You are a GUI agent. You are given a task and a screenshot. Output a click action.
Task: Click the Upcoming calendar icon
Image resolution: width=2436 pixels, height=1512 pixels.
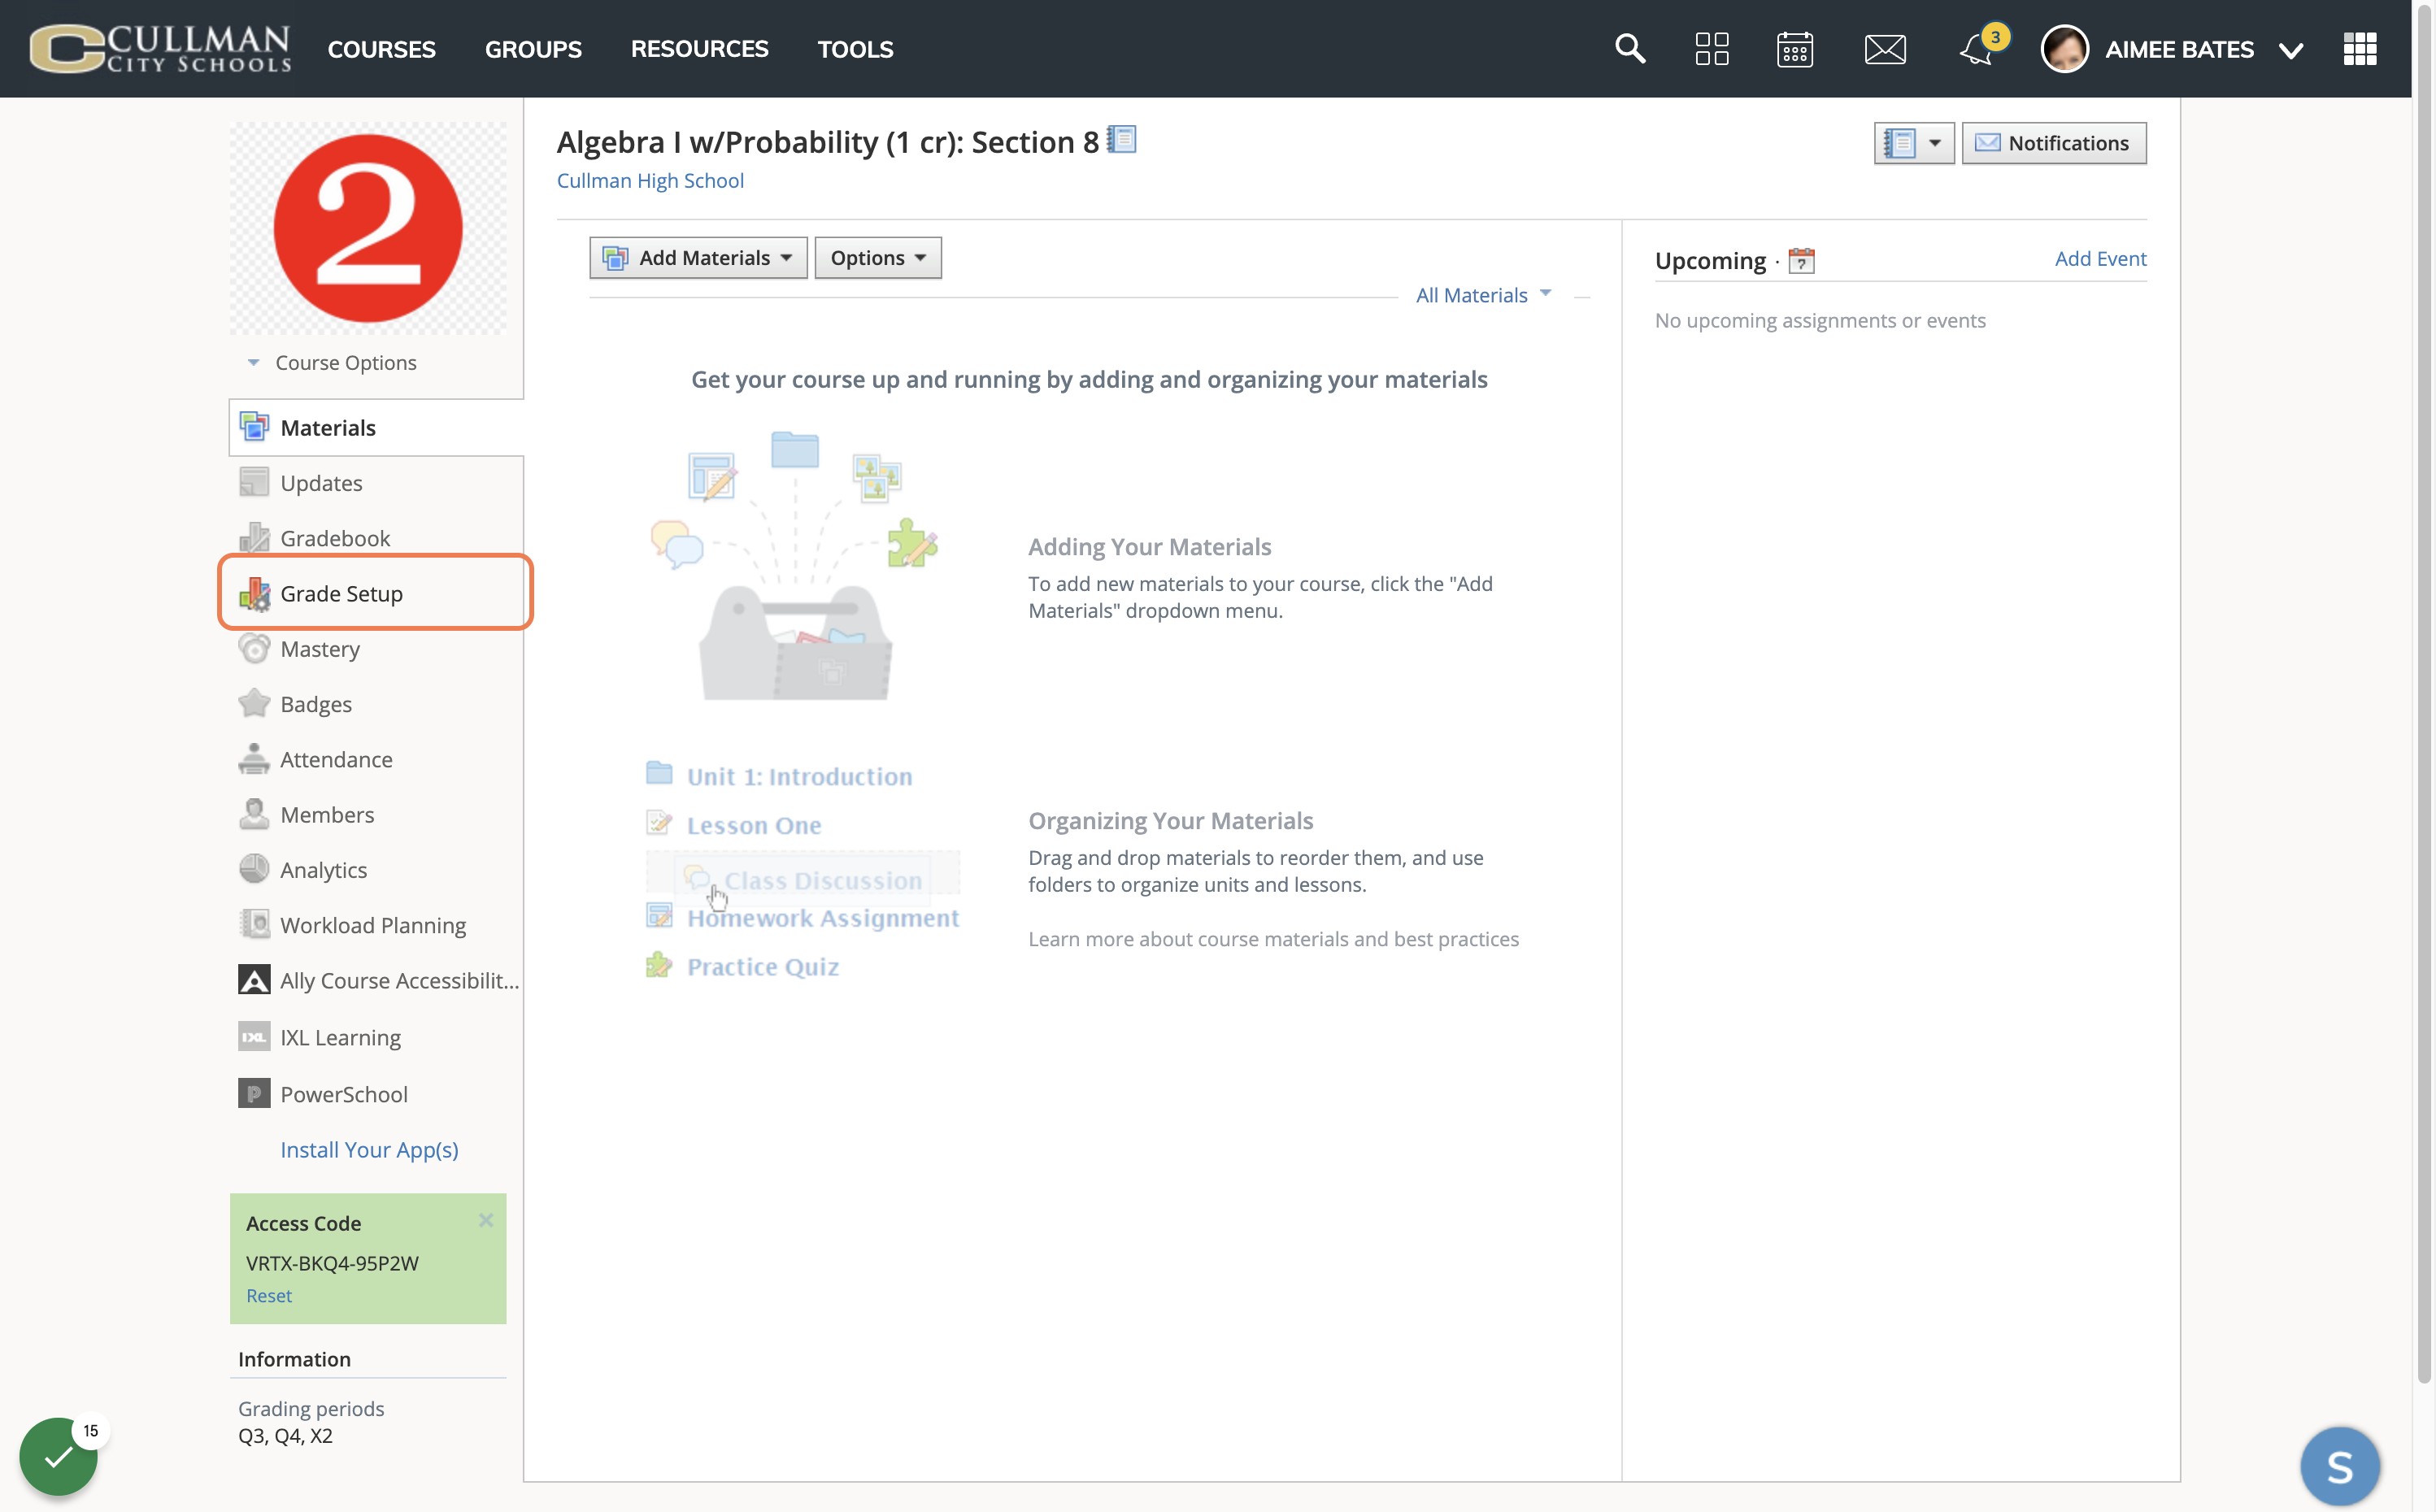tap(1801, 261)
